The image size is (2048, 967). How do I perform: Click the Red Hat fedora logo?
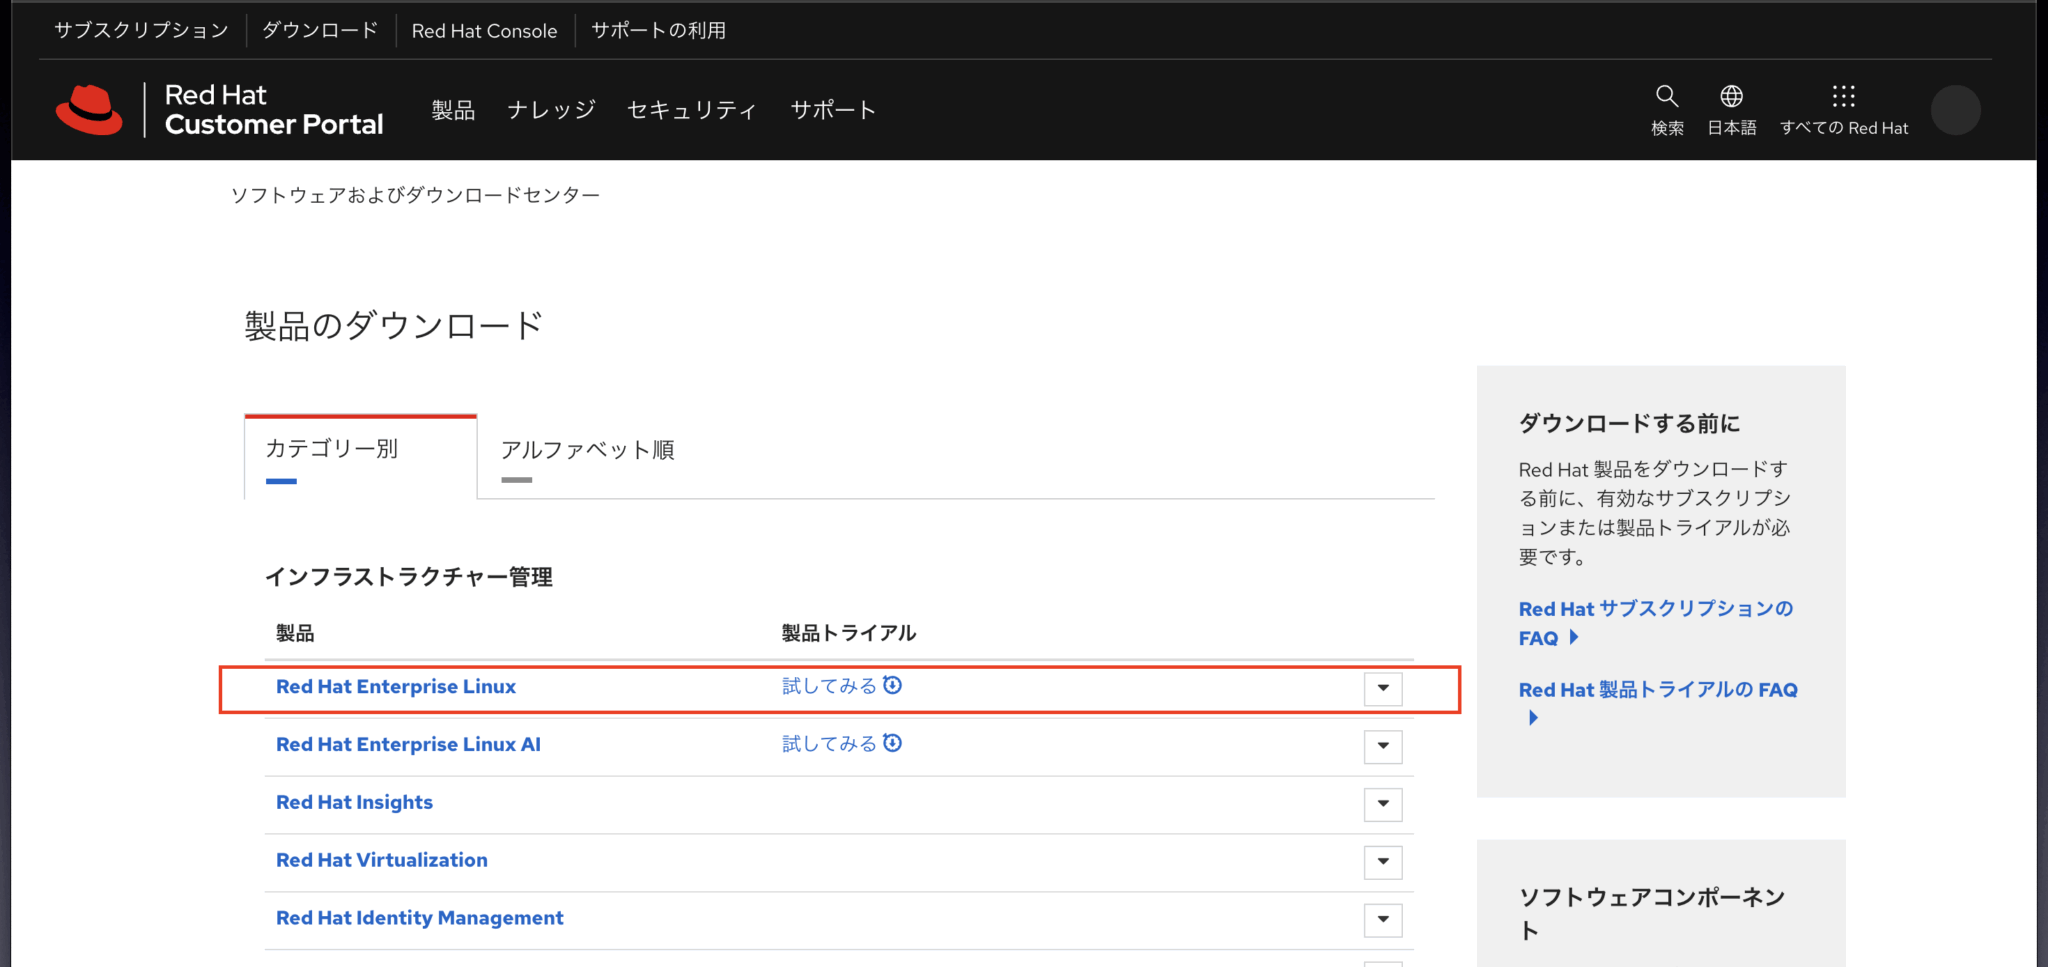coord(89,110)
